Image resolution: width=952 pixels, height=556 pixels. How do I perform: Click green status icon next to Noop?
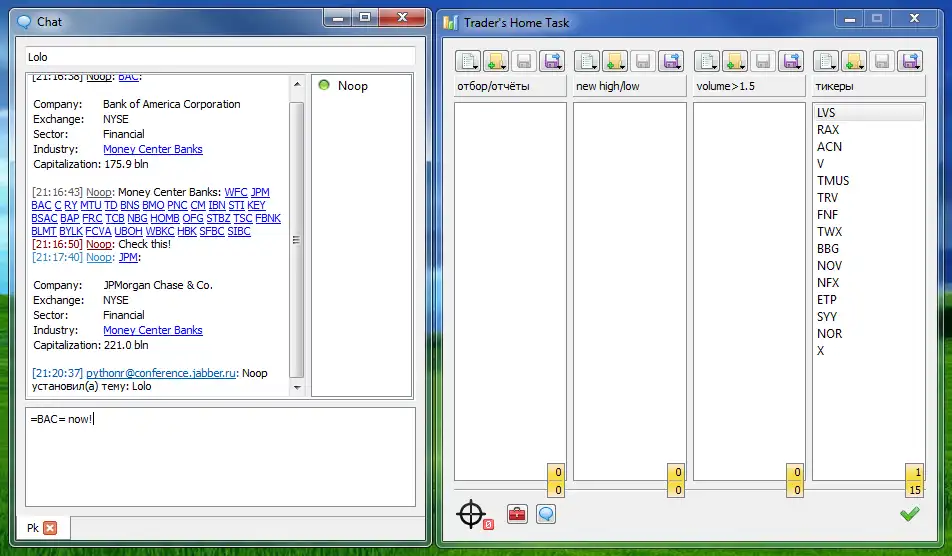tap(324, 85)
